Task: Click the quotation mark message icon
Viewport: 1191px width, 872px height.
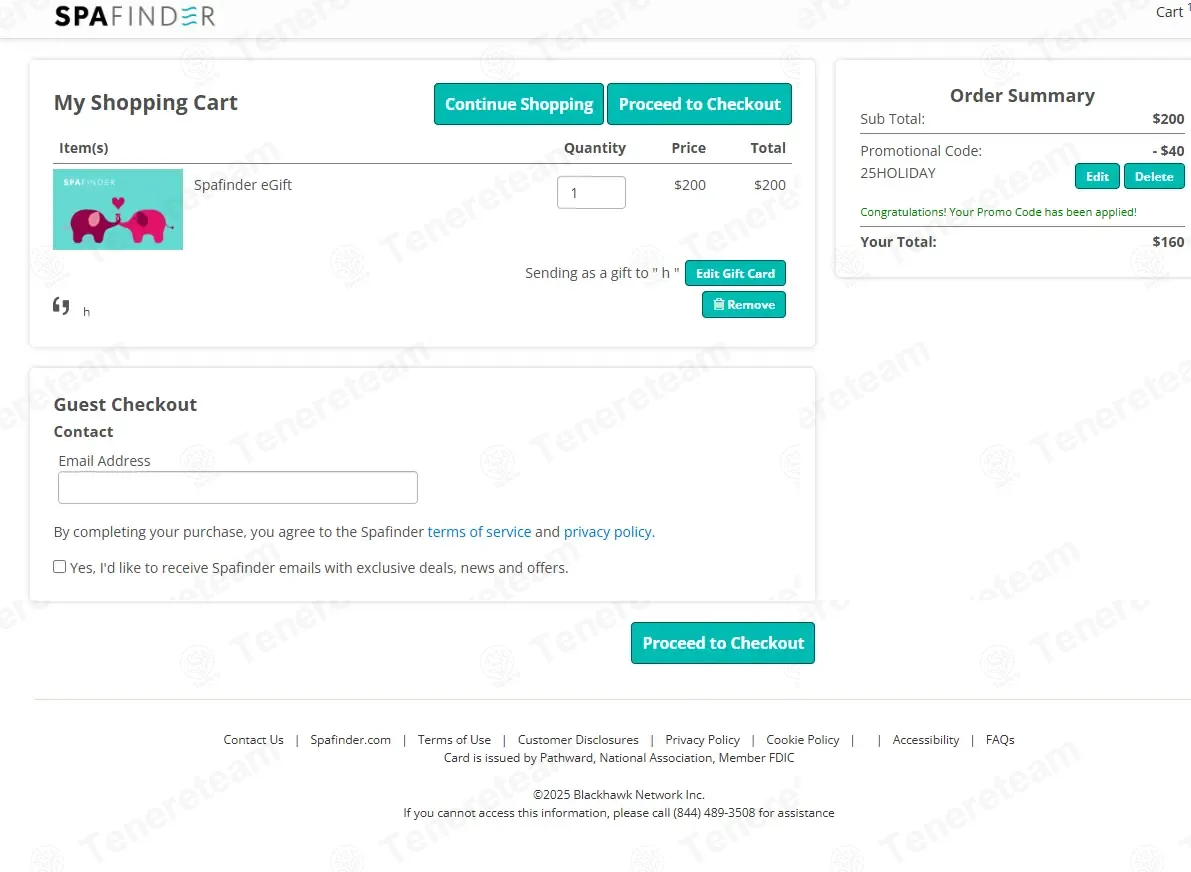Action: [61, 306]
